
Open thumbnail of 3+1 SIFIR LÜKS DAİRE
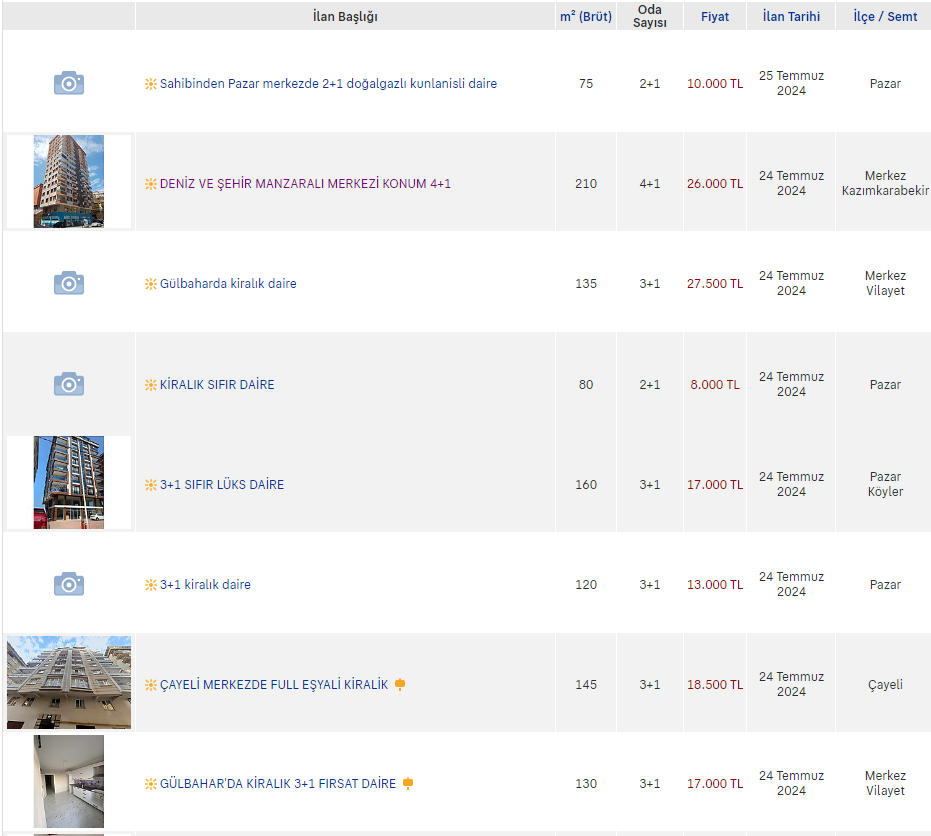(68, 482)
